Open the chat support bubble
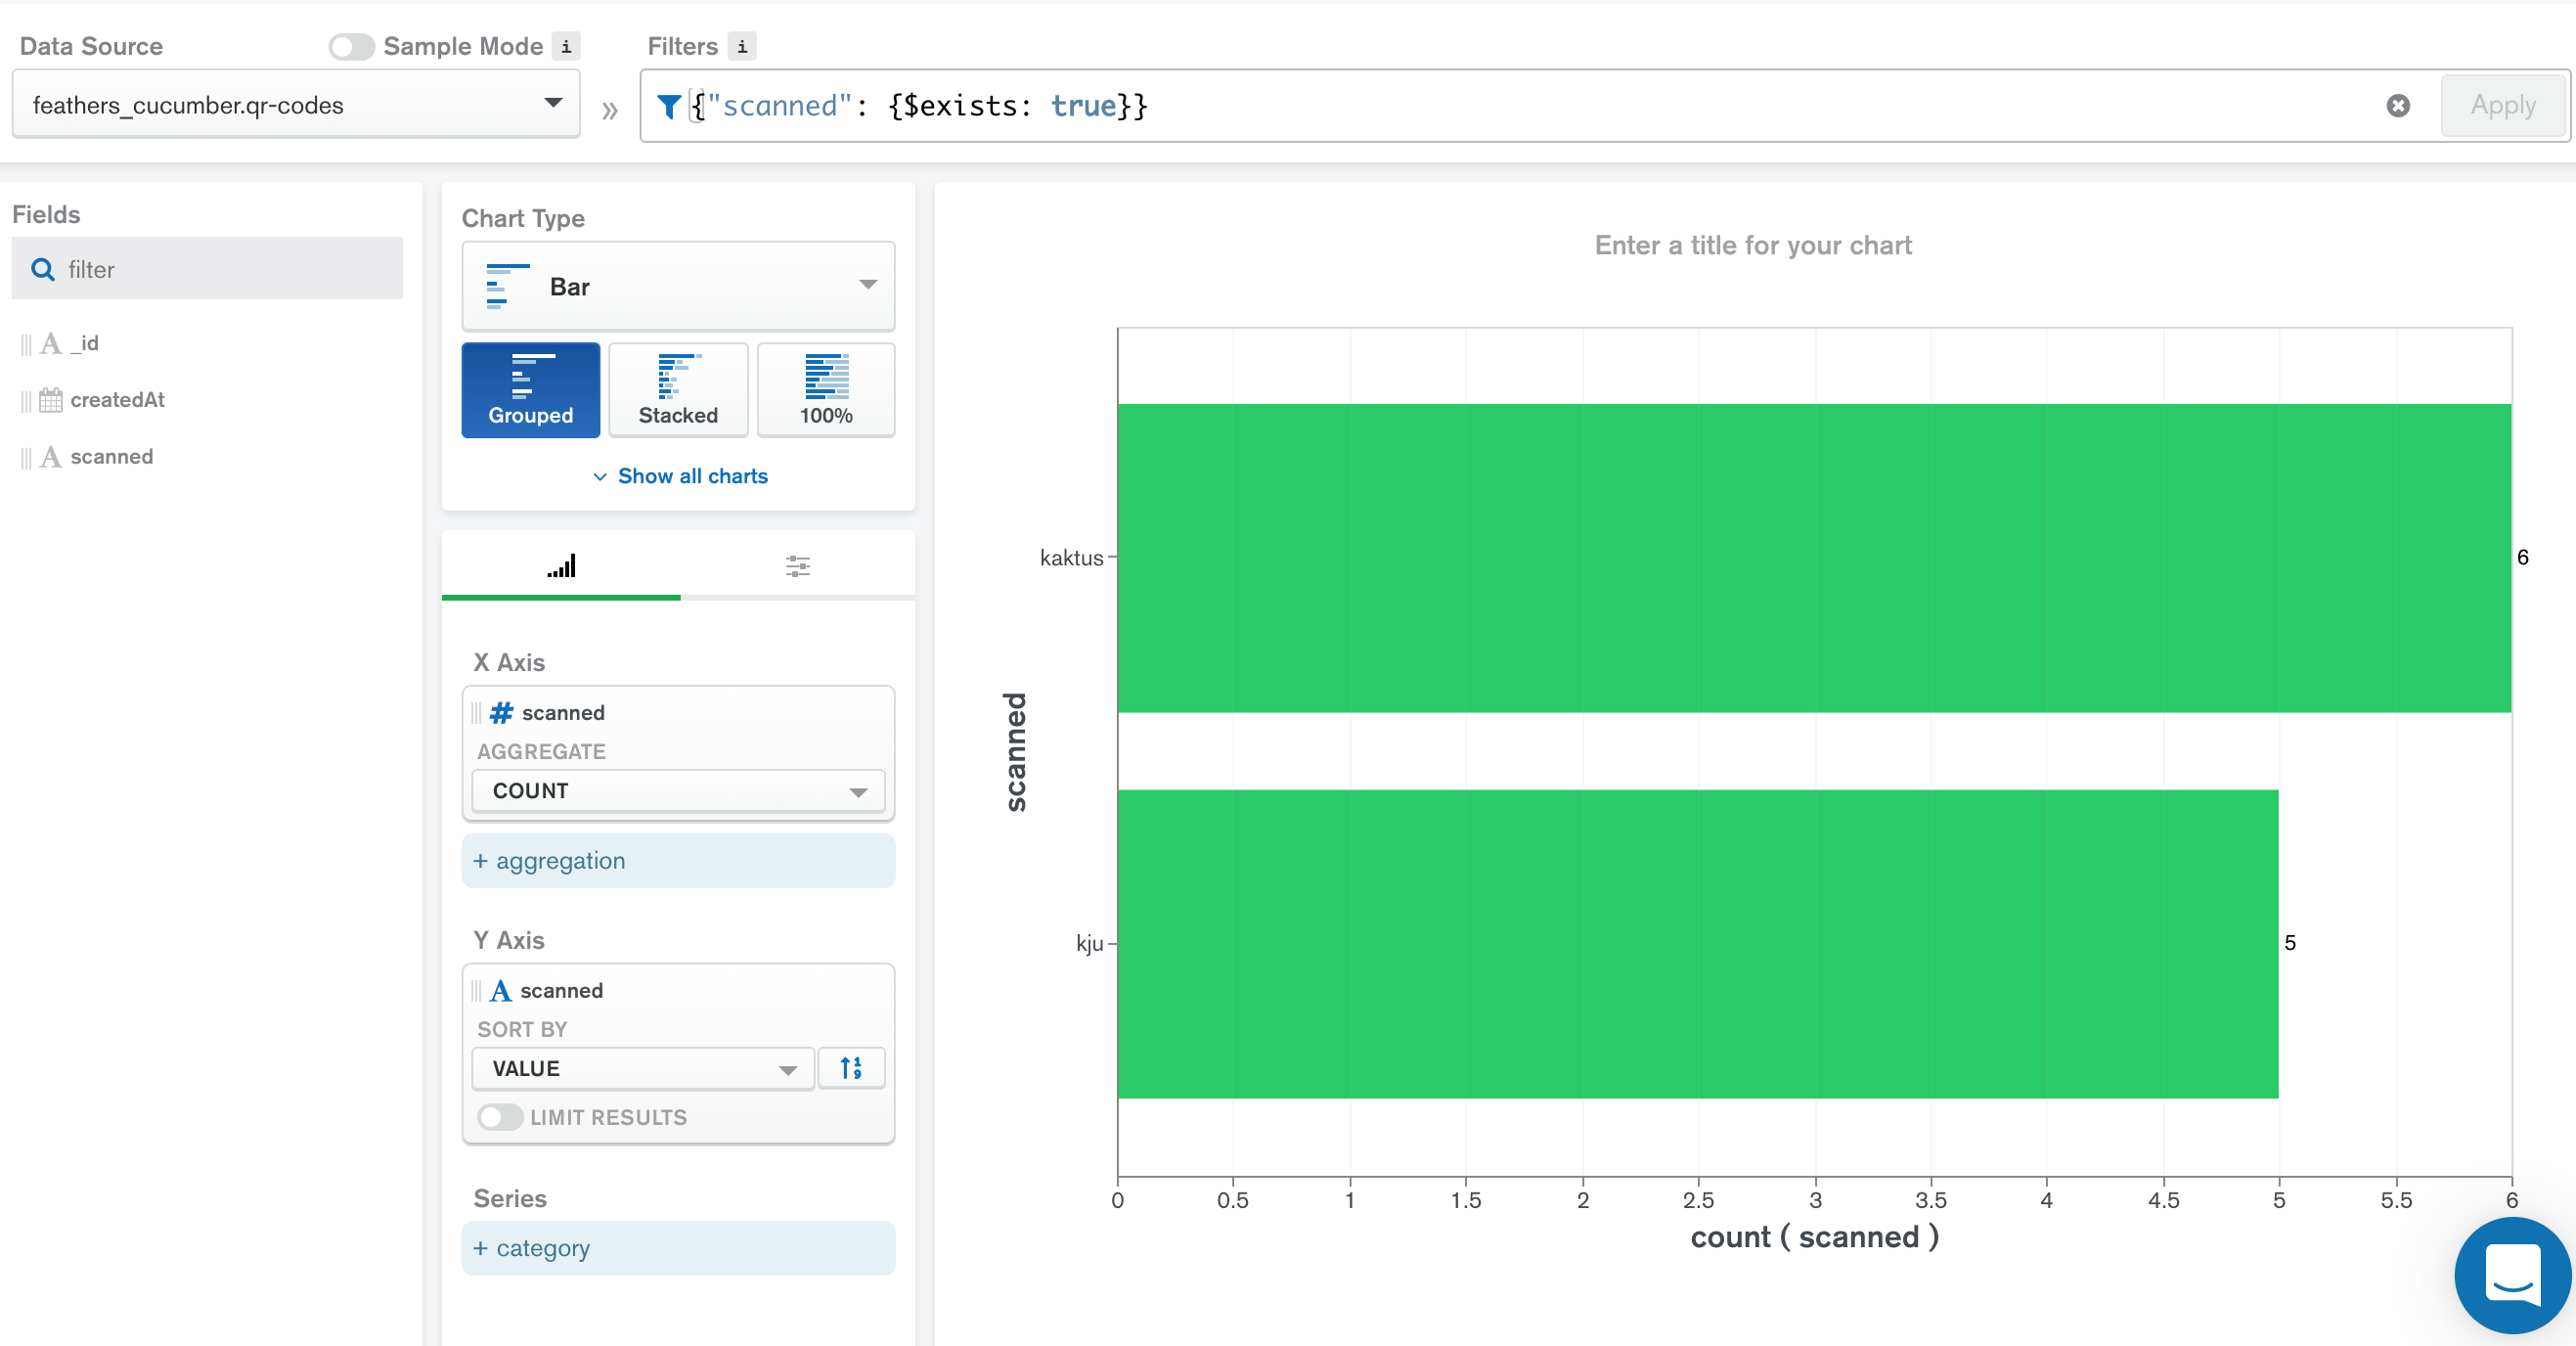This screenshot has width=2576, height=1346. pyautogui.click(x=2511, y=1274)
